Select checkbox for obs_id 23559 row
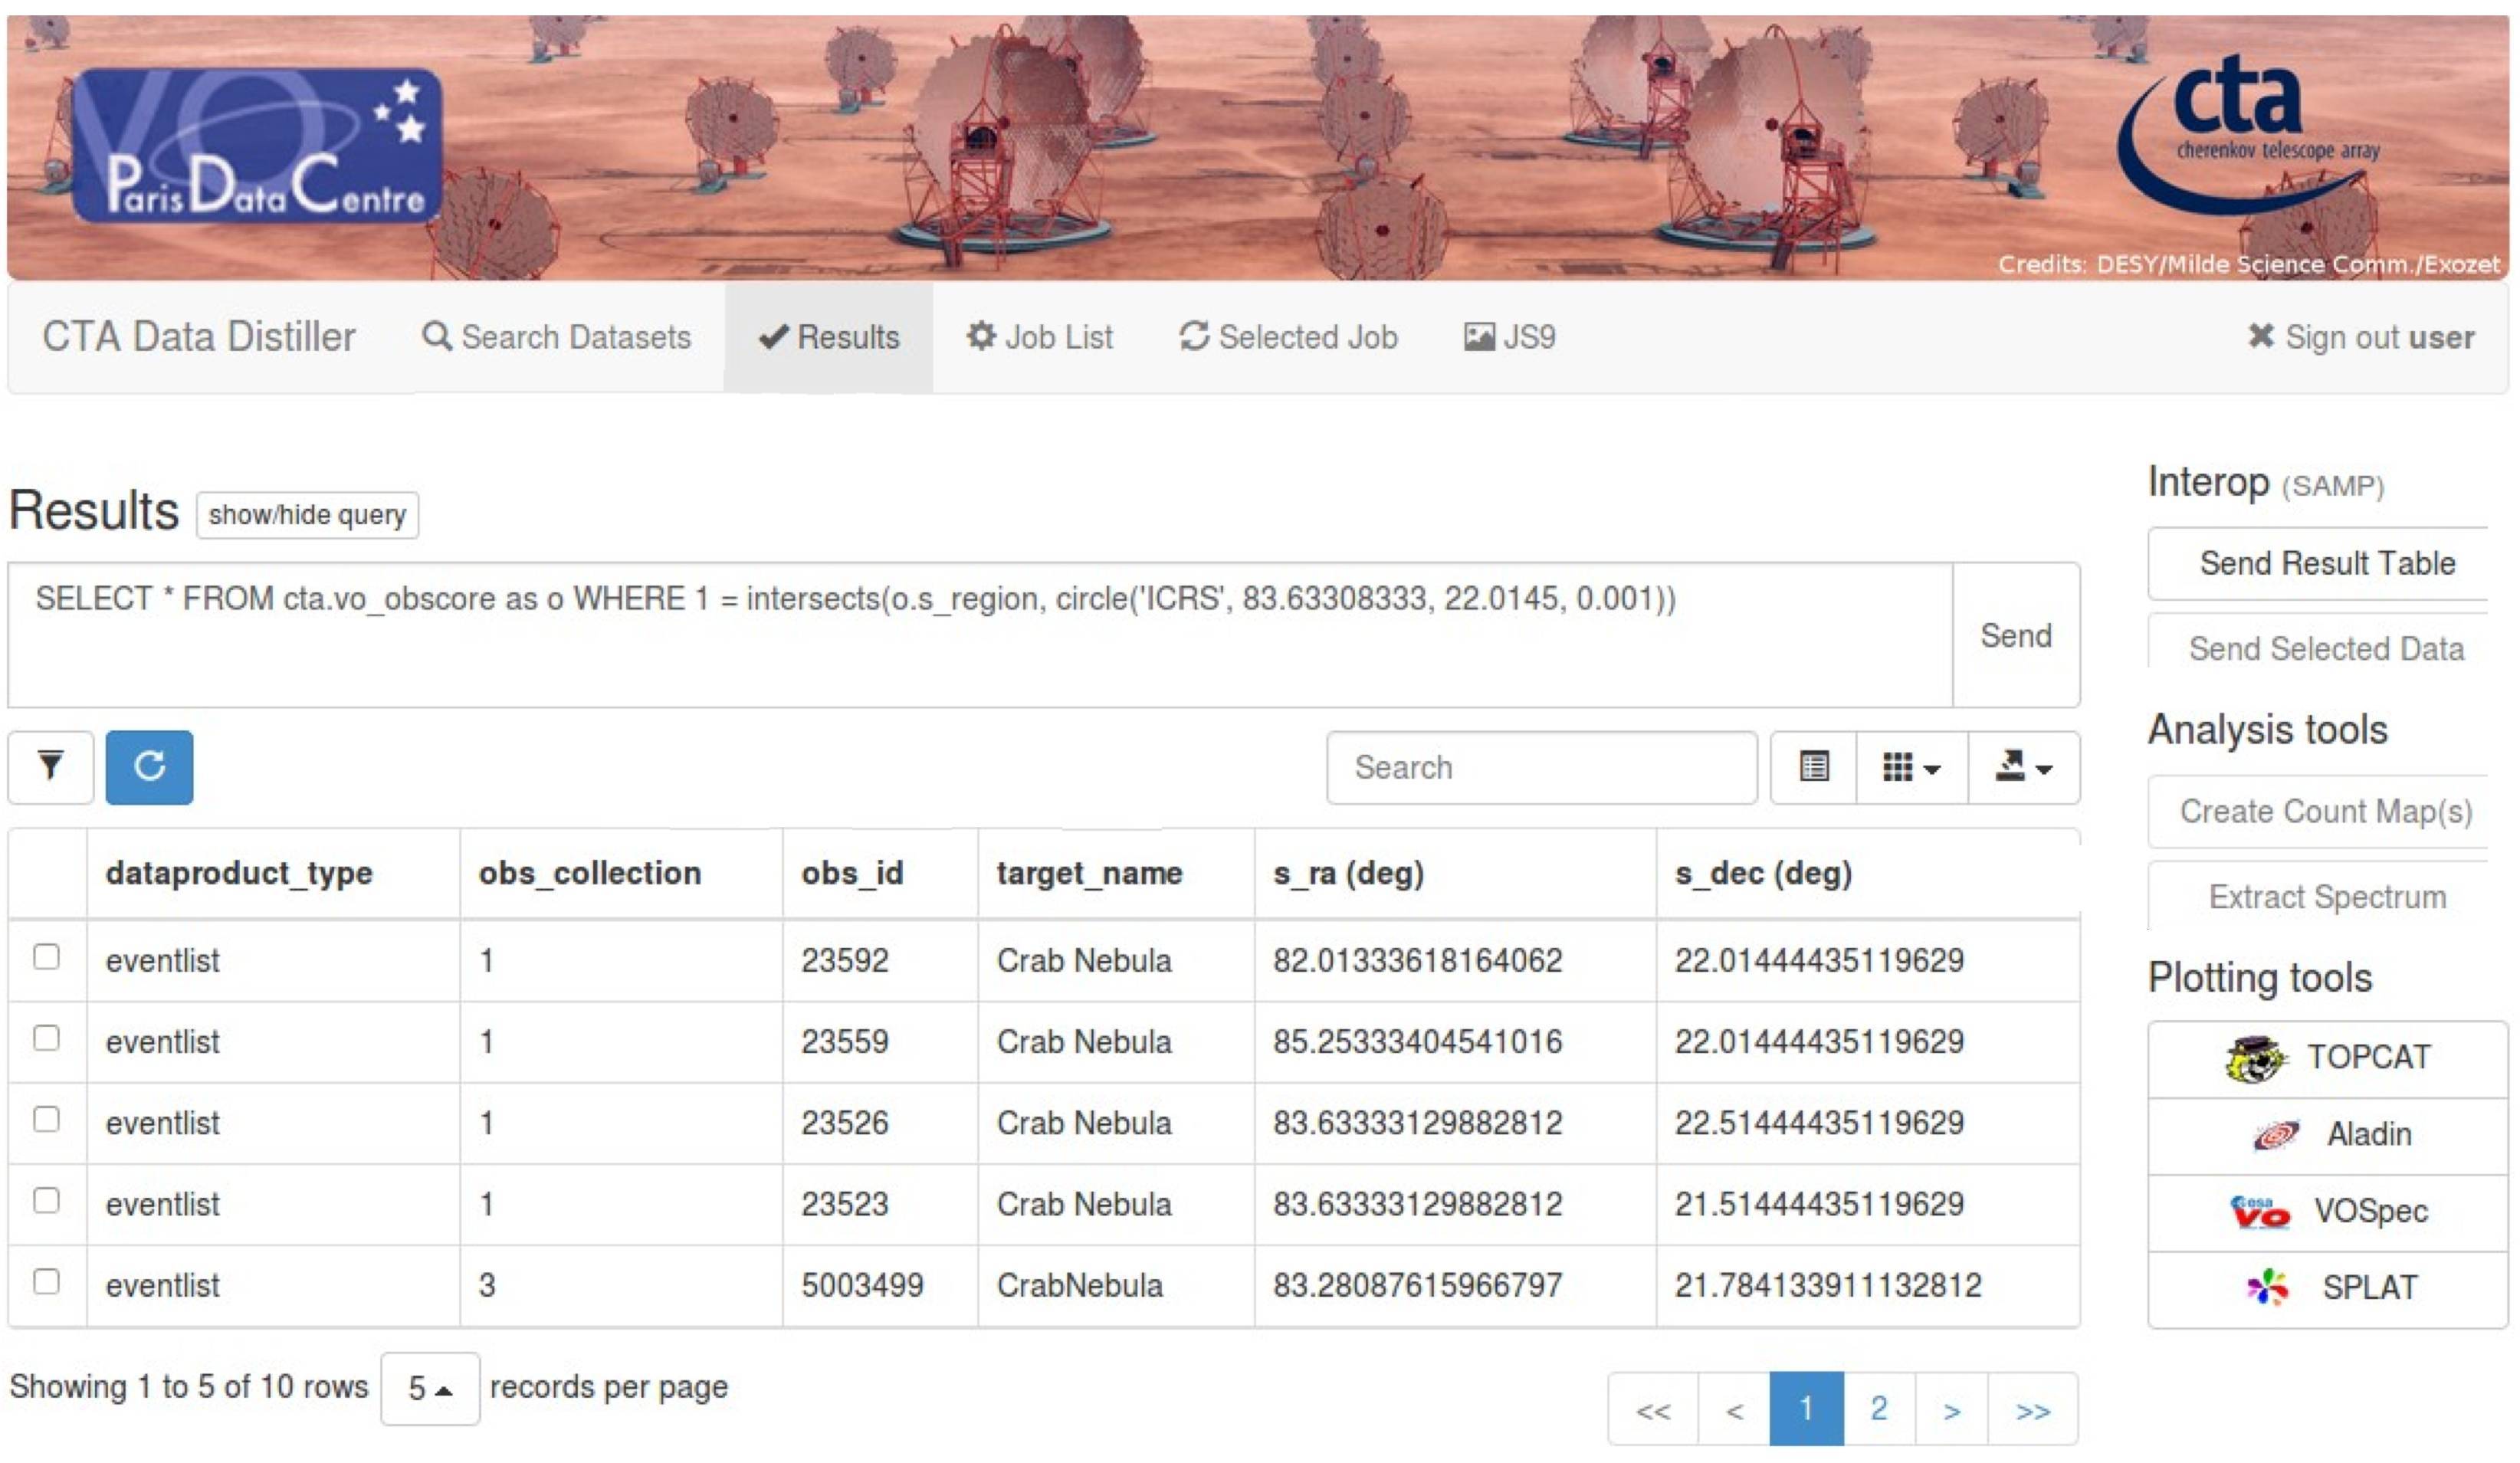Image resolution: width=2520 pixels, height=1463 pixels. [47, 1039]
